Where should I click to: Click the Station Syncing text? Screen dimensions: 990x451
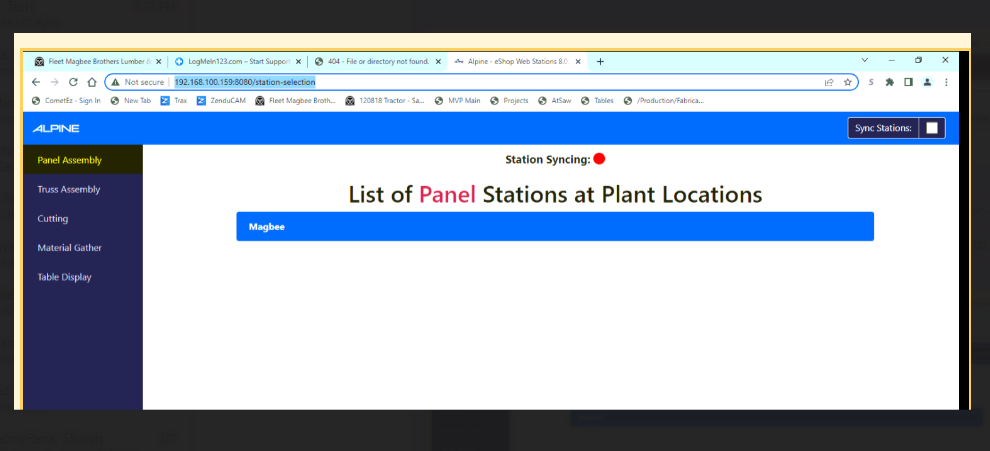547,160
